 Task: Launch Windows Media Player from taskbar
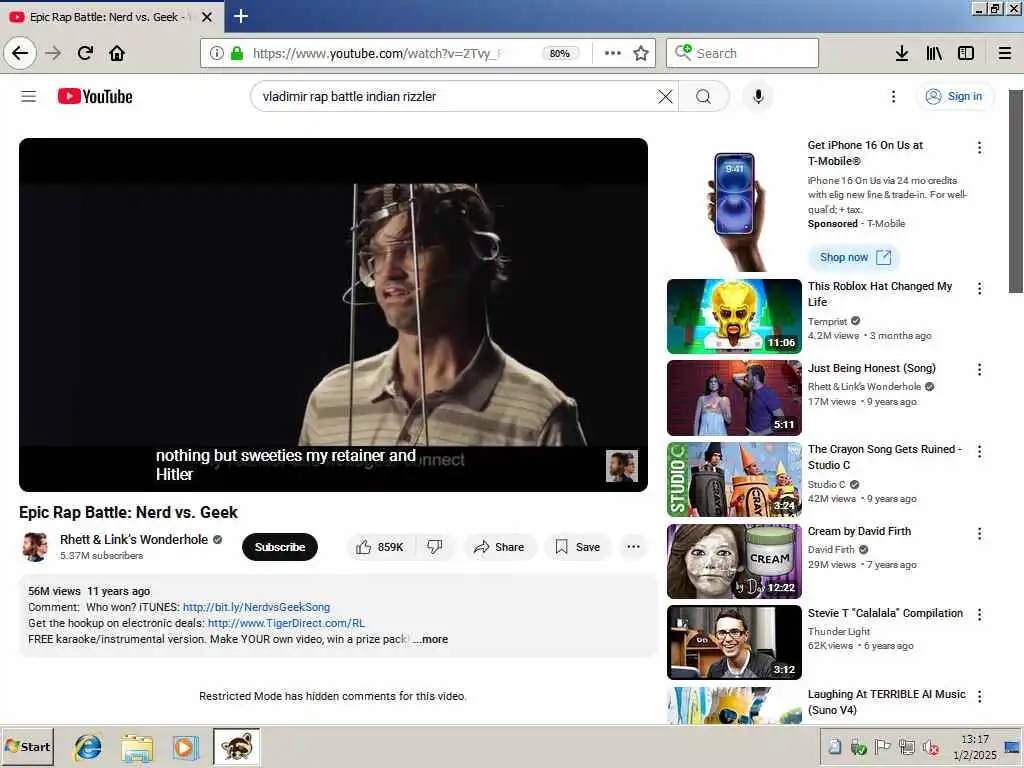point(185,747)
